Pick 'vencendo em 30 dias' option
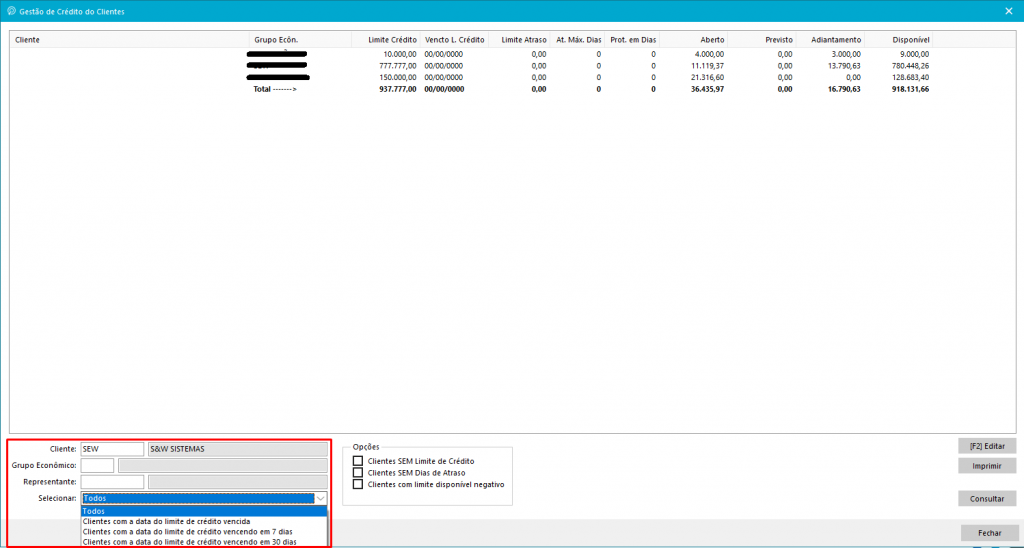The width and height of the screenshot is (1024, 548). 204,541
